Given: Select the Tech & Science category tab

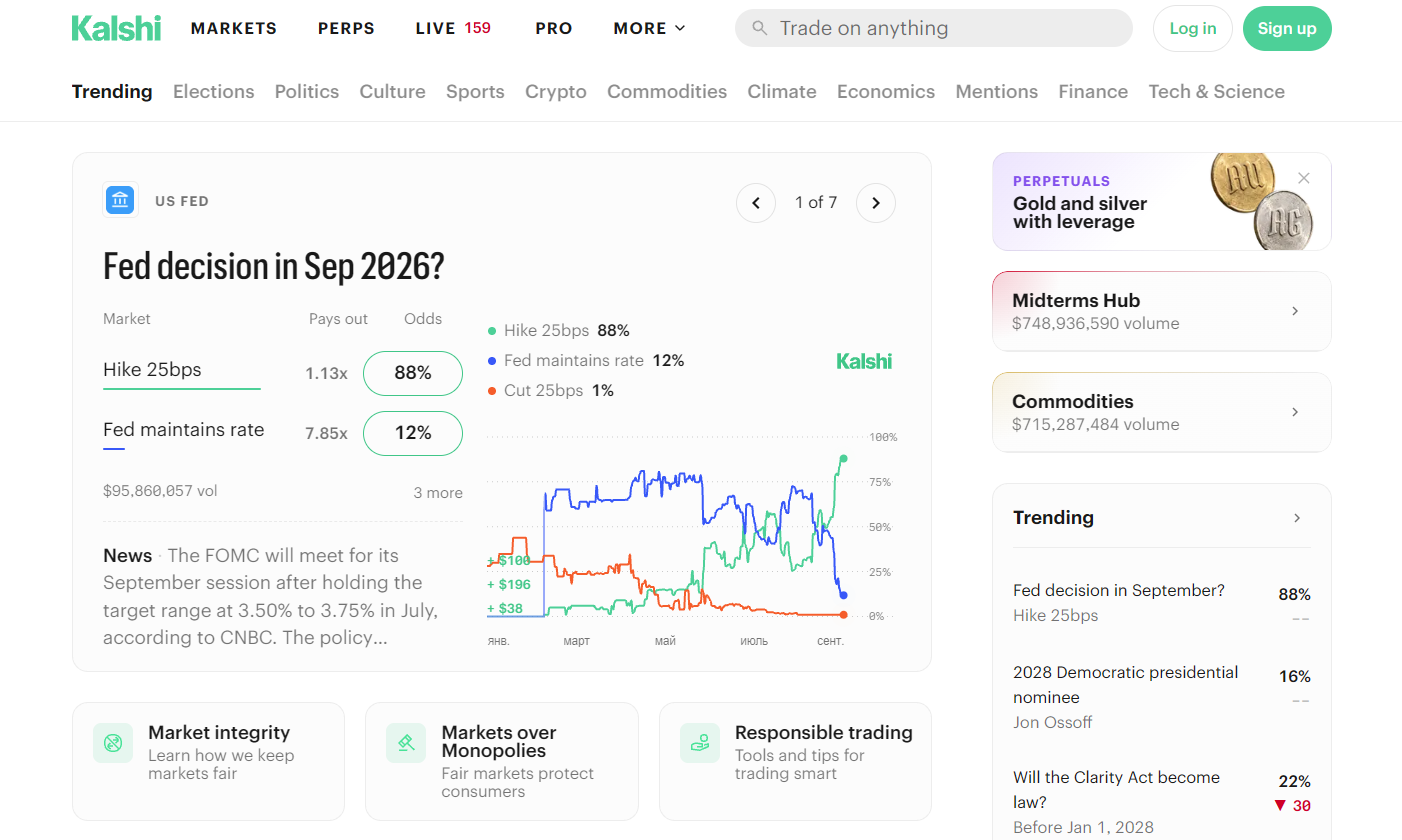Looking at the screenshot, I should coord(1217,91).
